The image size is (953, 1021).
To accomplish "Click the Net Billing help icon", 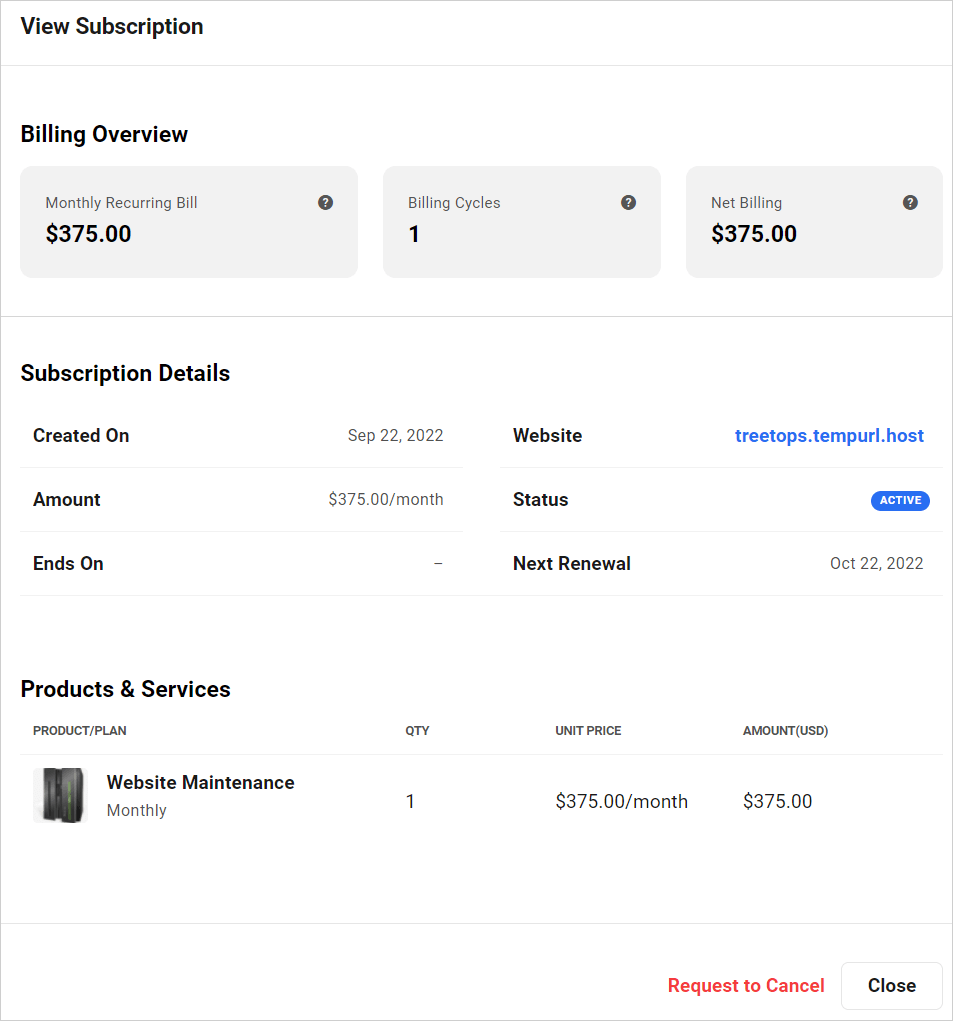I will click(x=910, y=202).
